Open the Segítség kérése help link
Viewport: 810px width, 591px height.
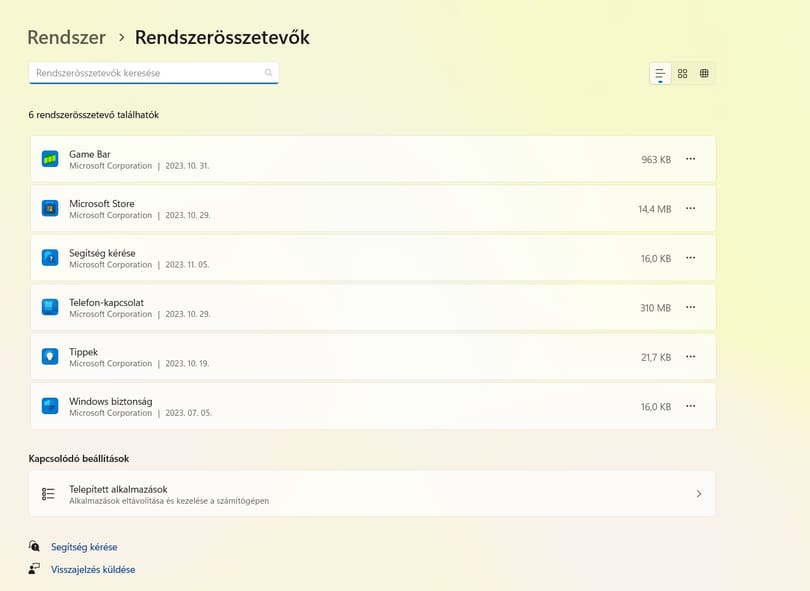[84, 547]
